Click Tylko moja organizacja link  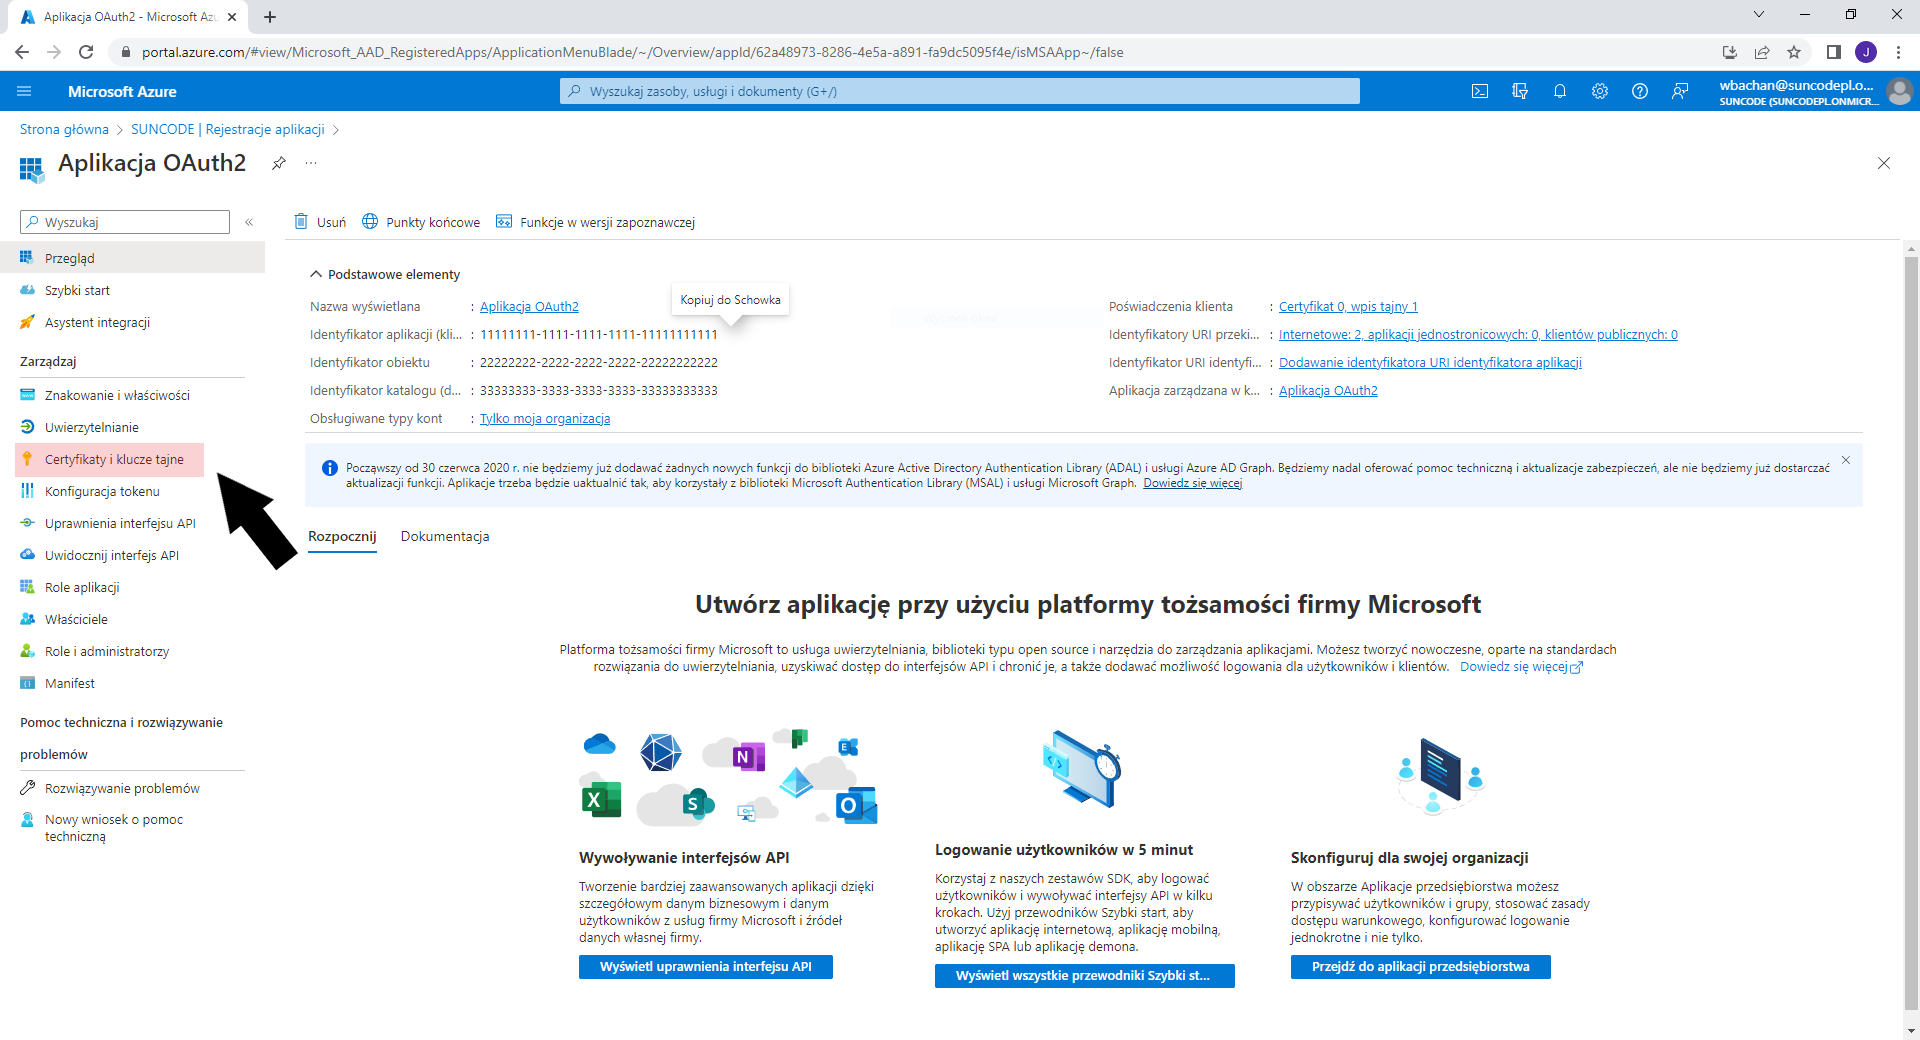[545, 418]
